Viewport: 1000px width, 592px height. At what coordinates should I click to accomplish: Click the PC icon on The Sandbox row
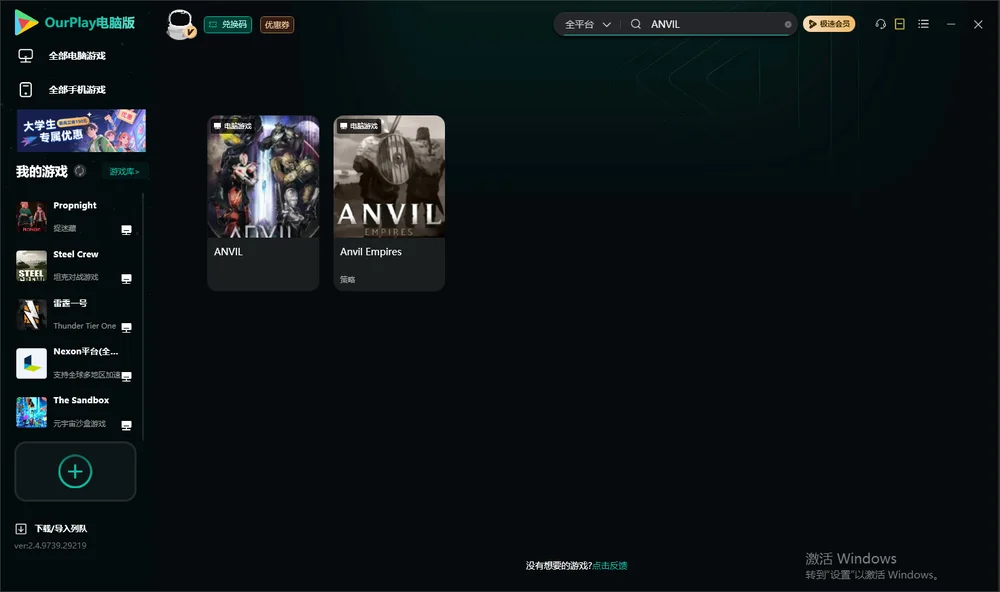tap(126, 426)
